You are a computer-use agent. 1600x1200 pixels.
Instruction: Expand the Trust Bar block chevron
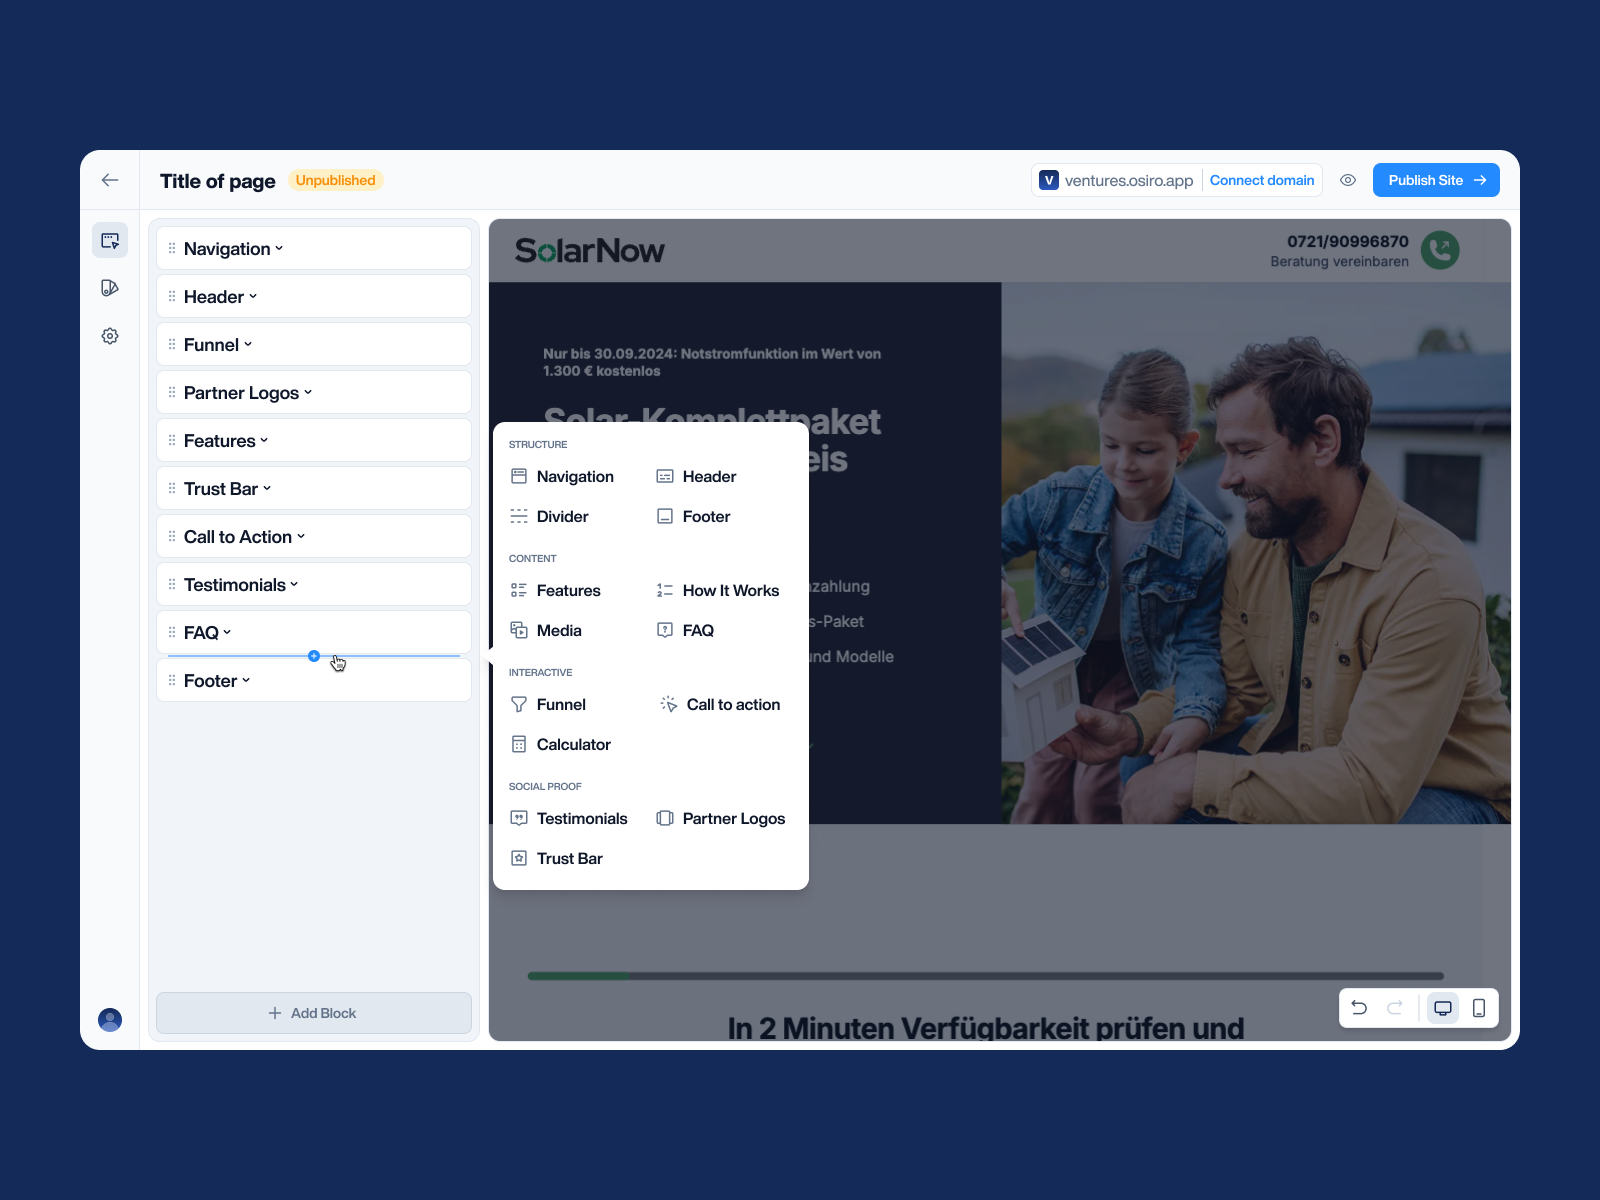267,488
